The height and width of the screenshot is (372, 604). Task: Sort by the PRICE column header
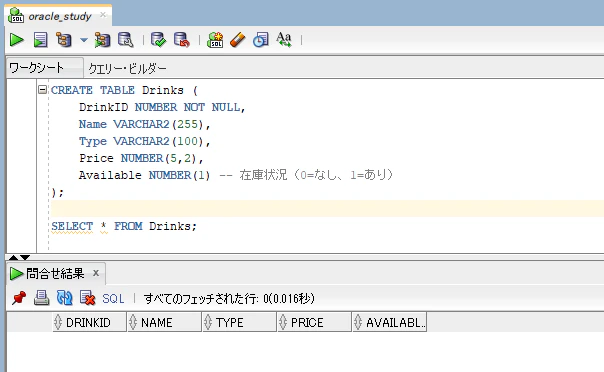(314, 322)
